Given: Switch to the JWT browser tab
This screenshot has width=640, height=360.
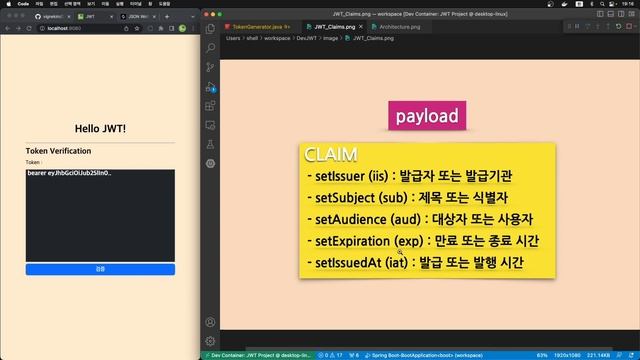Looking at the screenshot, I should 95,17.
